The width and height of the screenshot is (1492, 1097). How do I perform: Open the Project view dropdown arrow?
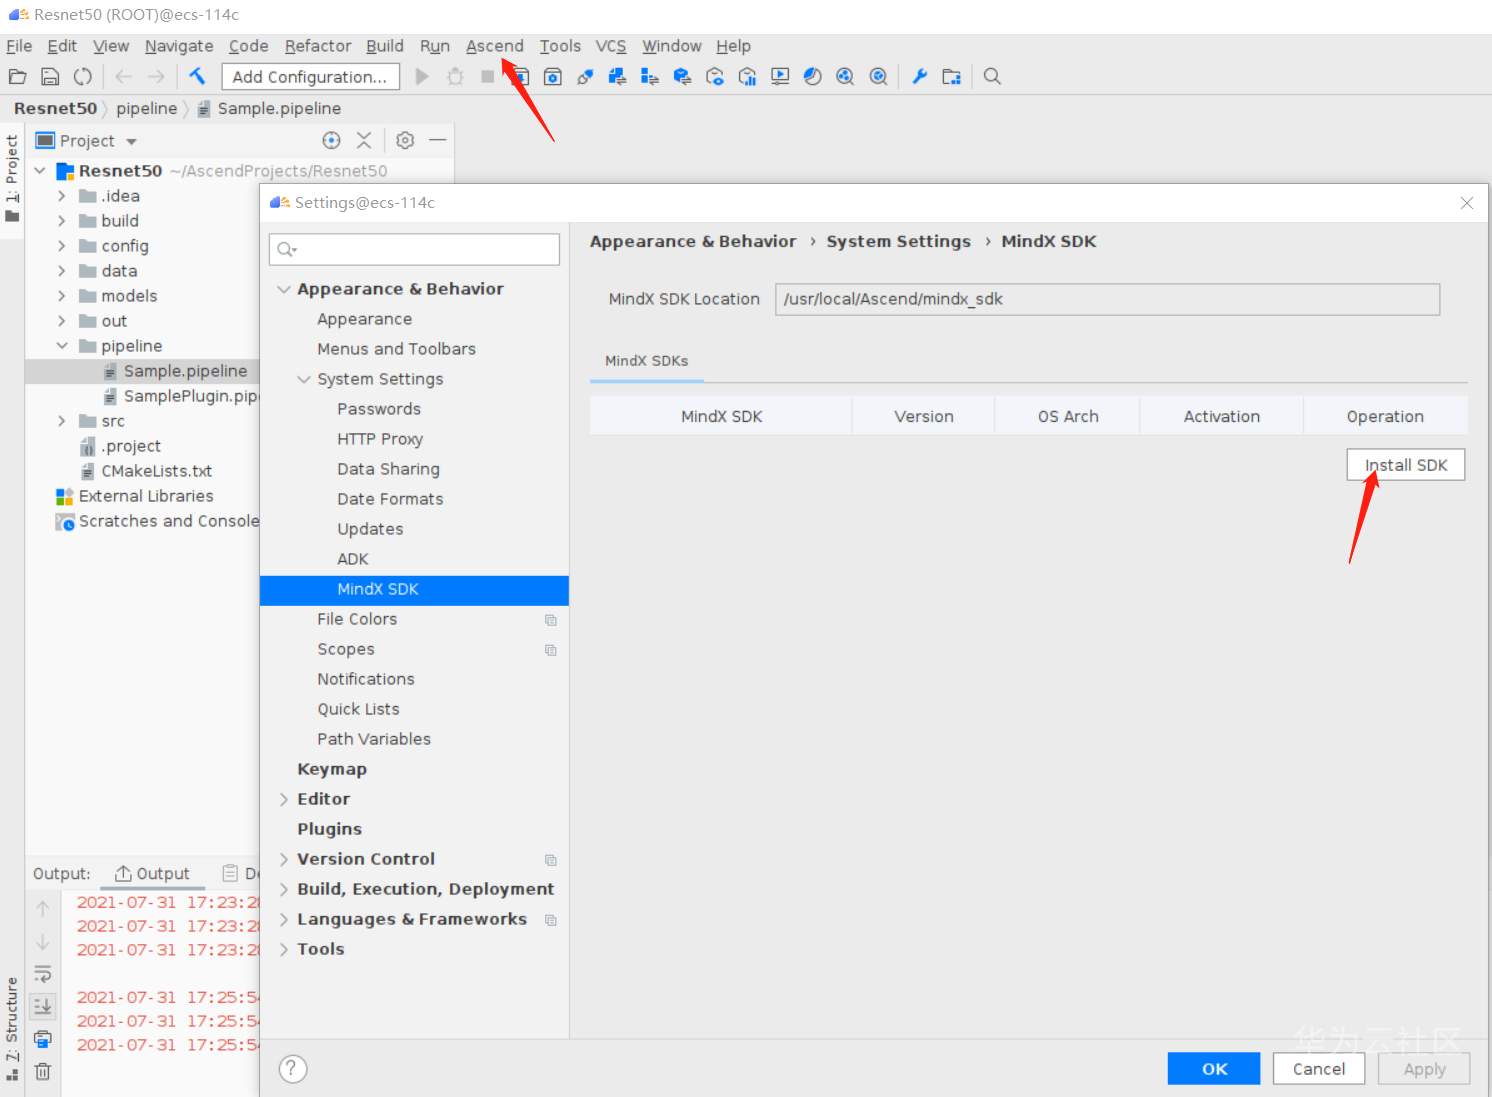click(x=131, y=142)
